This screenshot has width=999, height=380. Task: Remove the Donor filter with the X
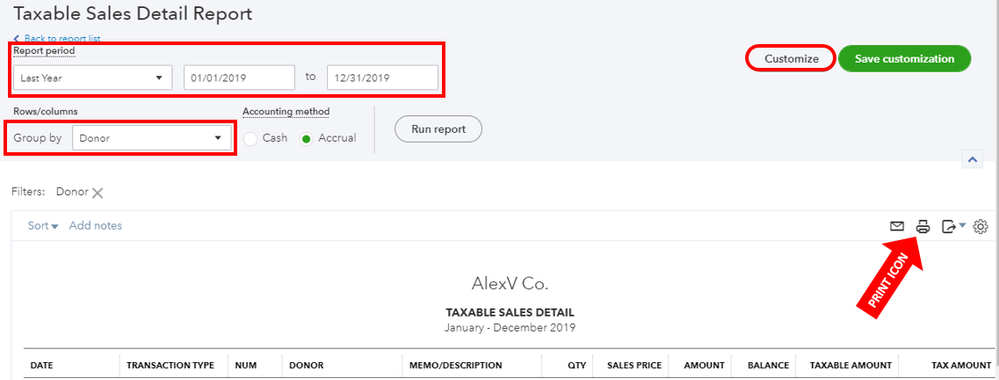(97, 193)
